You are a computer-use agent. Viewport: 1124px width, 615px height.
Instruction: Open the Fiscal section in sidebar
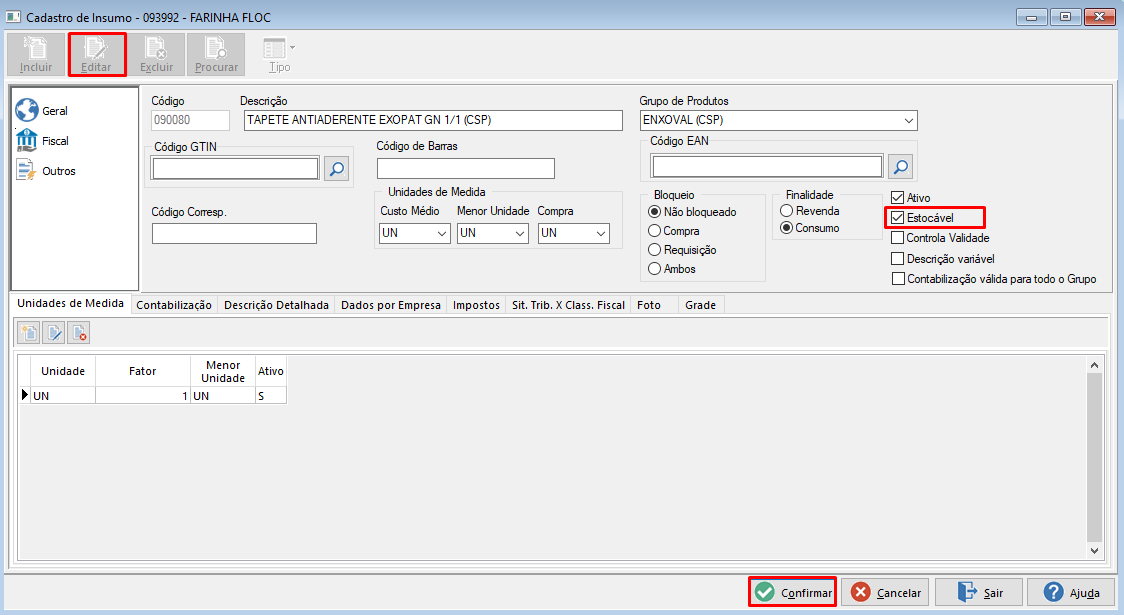(42, 141)
